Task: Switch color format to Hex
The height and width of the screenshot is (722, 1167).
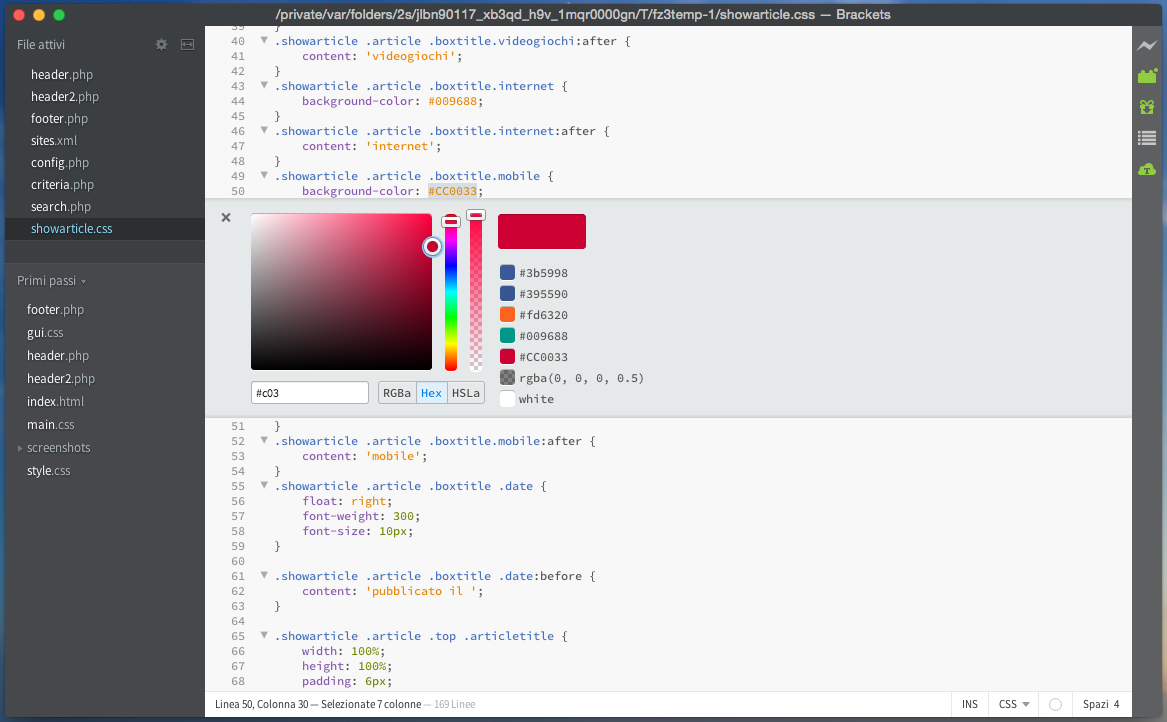Action: (432, 393)
